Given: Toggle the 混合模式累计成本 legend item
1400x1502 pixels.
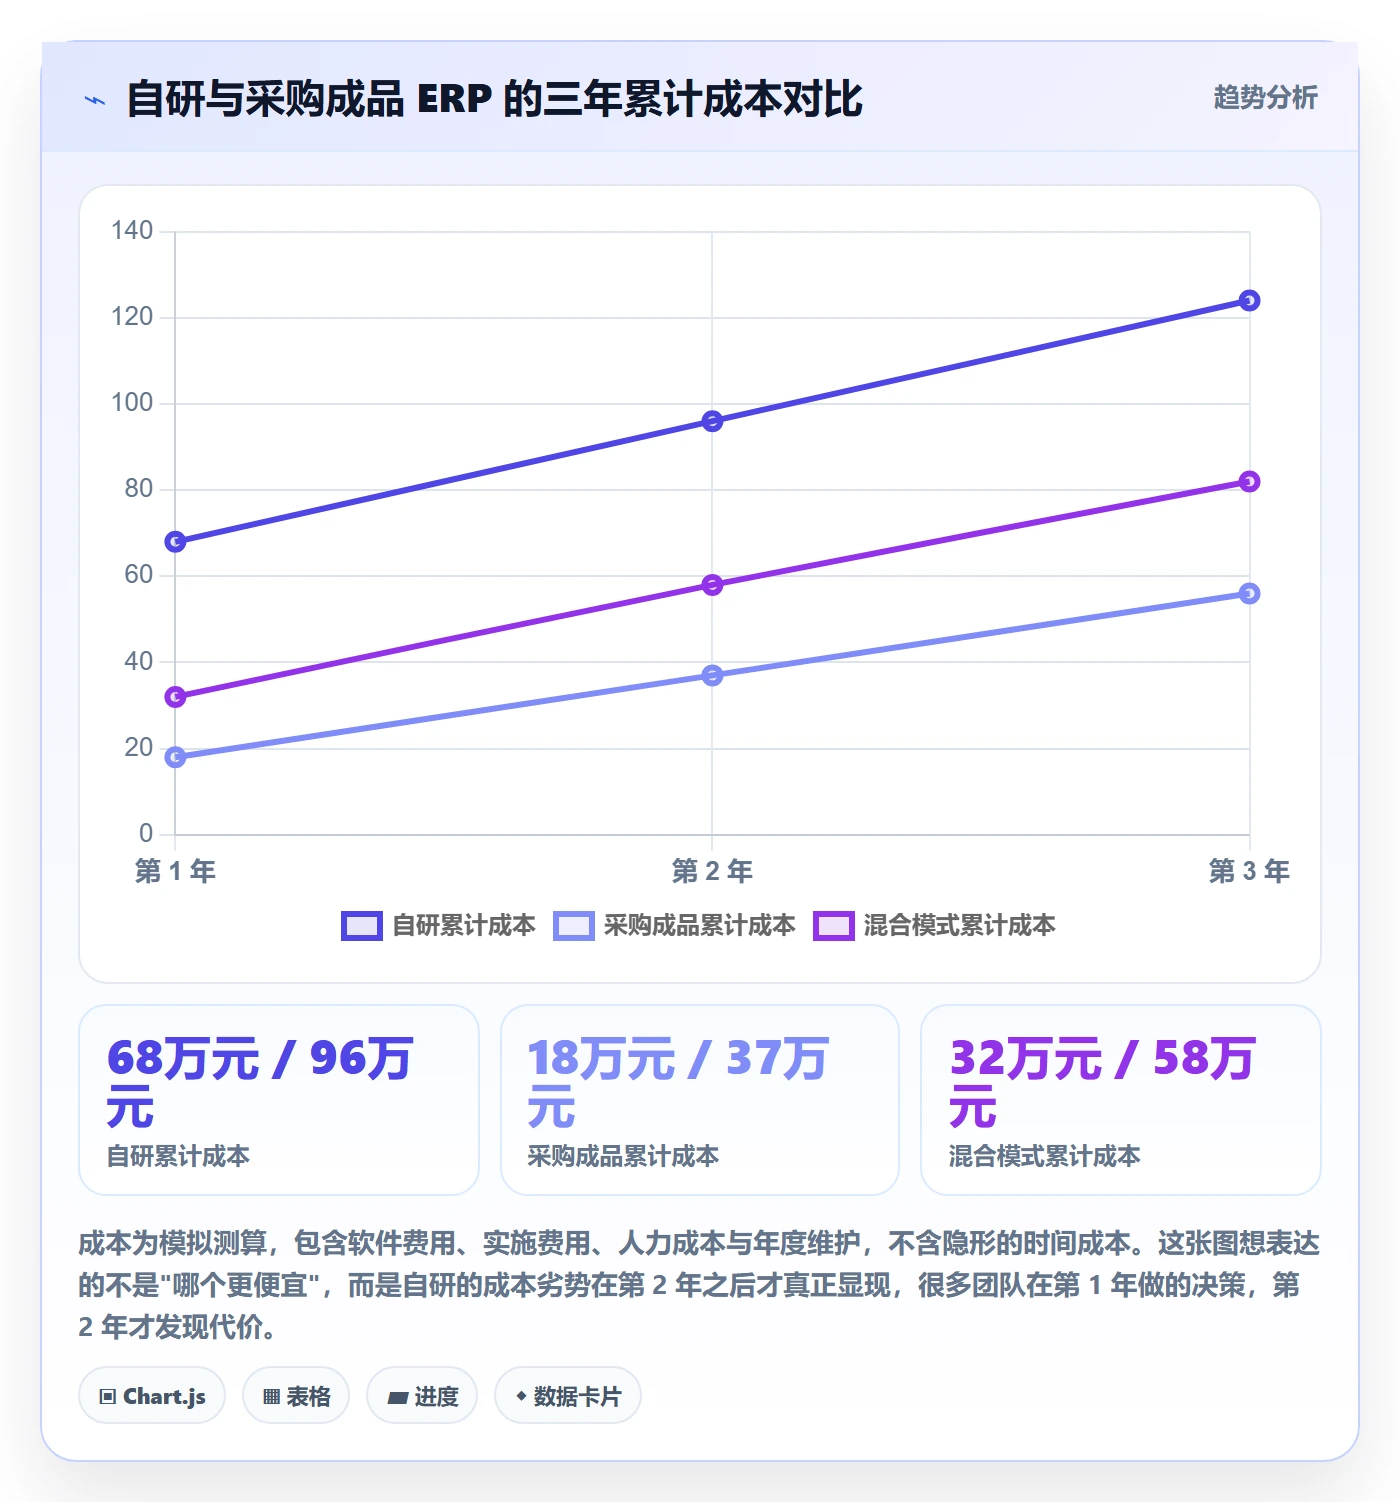Looking at the screenshot, I should pyautogui.click(x=934, y=926).
